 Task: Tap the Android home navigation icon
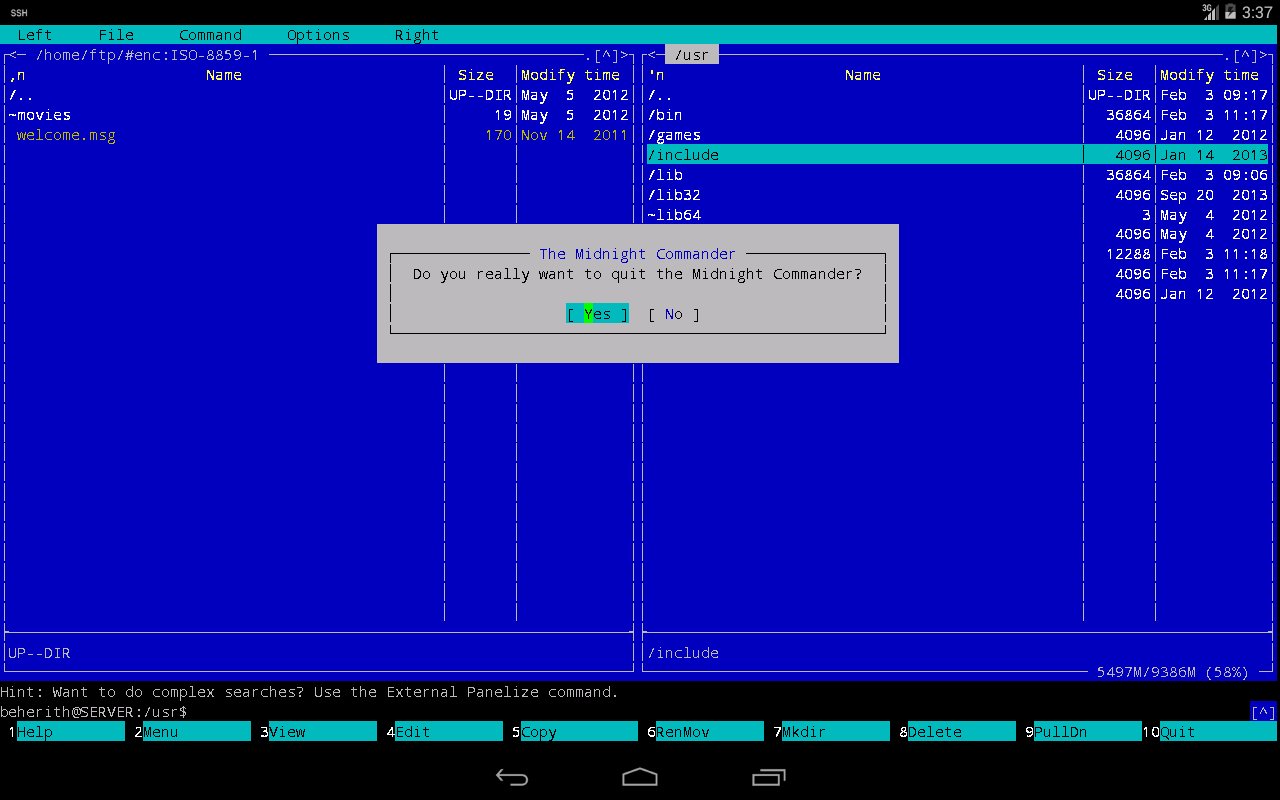[640, 777]
